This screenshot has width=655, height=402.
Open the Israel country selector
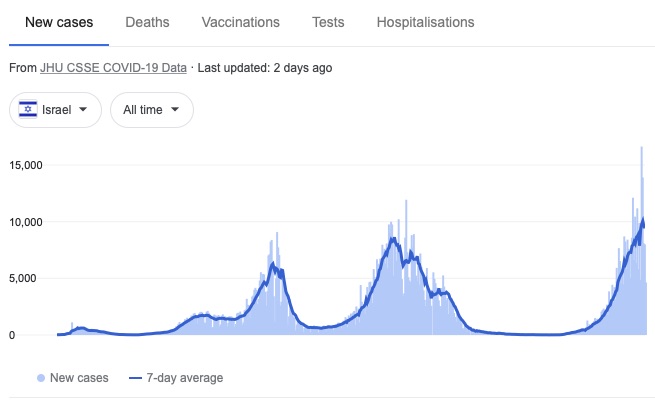click(56, 110)
